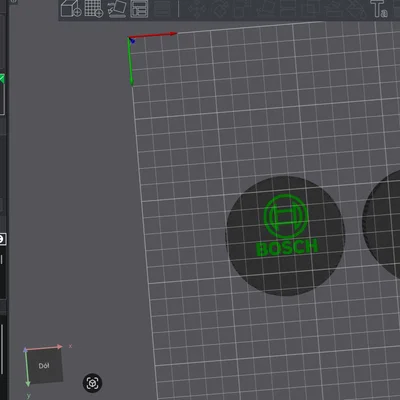
Task: Click the fit camera view icon
Action: pyautogui.click(x=92, y=383)
